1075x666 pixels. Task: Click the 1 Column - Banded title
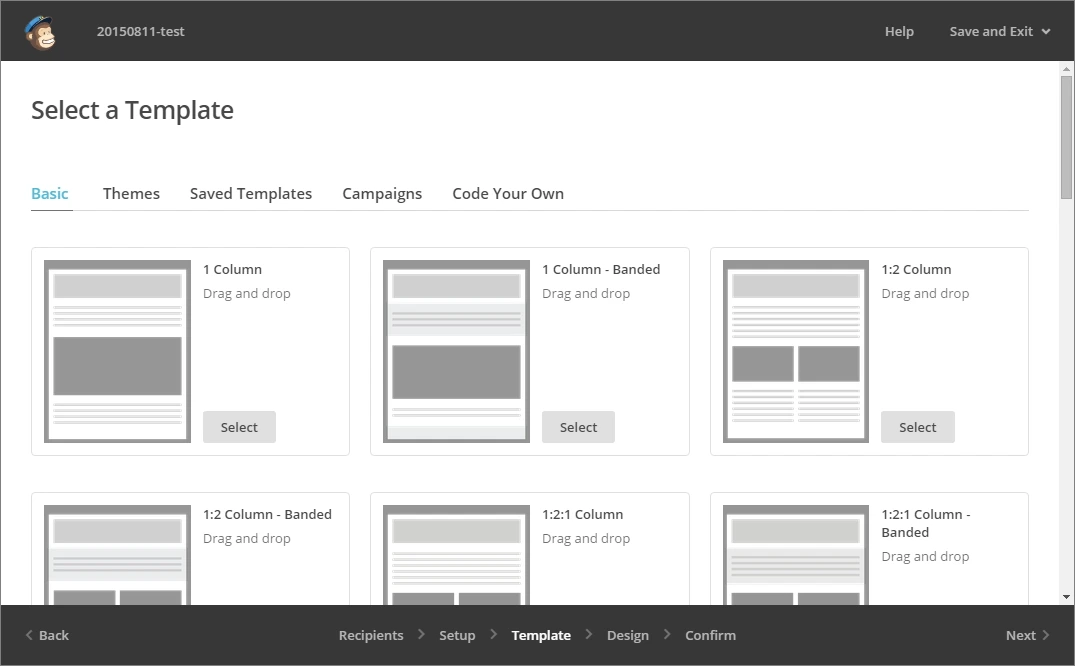(601, 270)
